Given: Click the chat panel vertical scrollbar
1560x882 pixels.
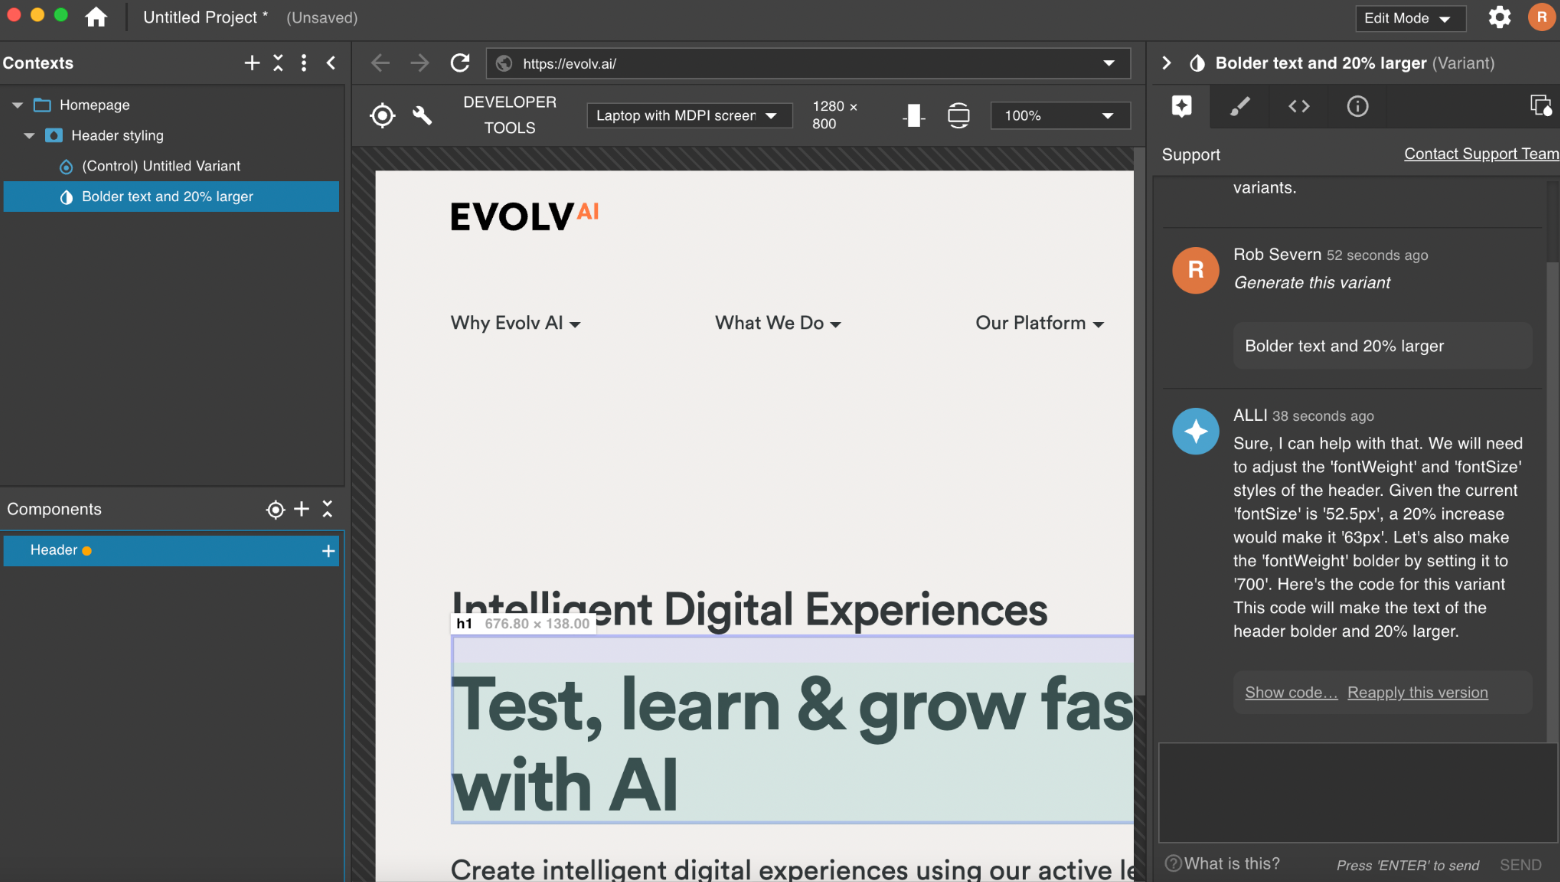Looking at the screenshot, I should point(1552,500).
